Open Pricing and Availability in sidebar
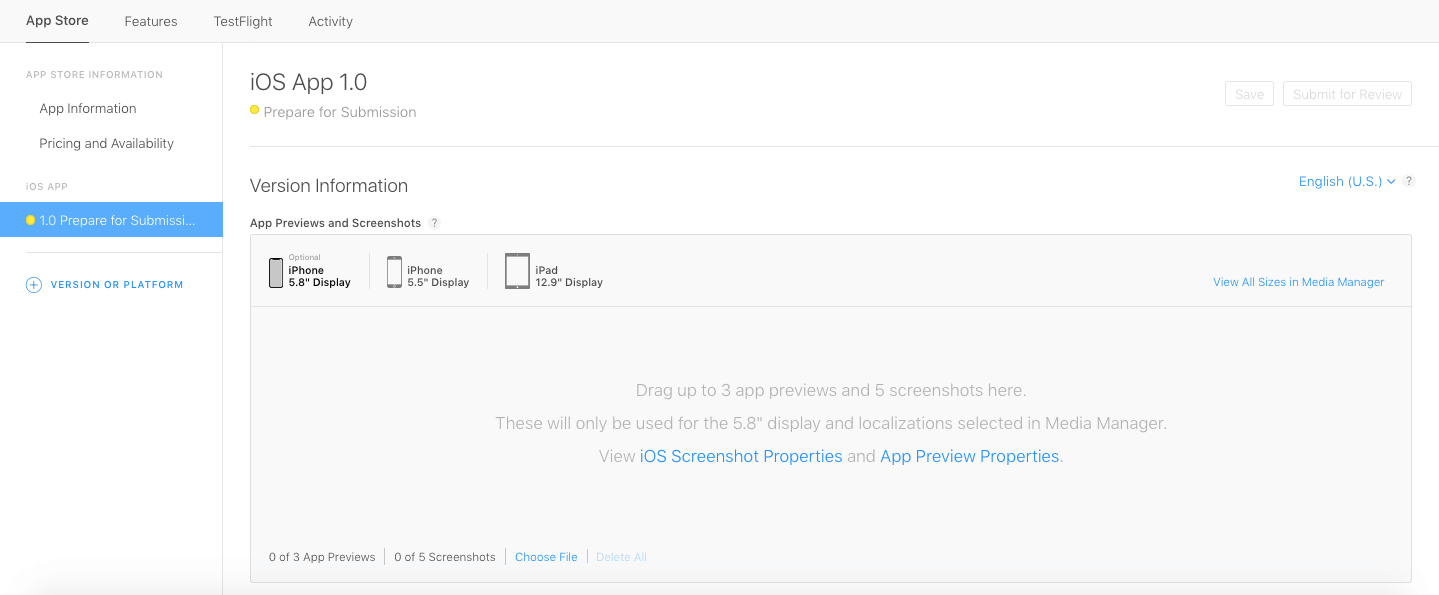 [x=106, y=143]
